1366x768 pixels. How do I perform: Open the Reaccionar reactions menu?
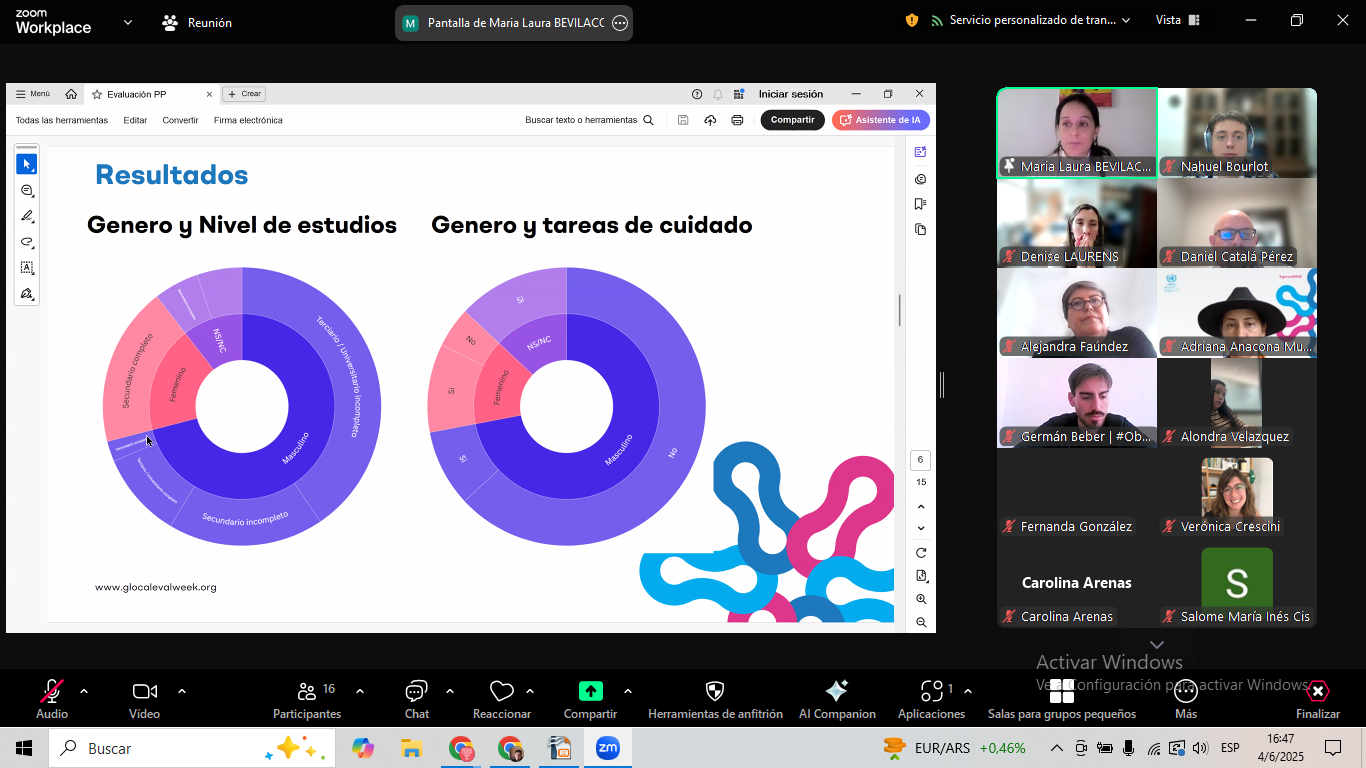502,698
